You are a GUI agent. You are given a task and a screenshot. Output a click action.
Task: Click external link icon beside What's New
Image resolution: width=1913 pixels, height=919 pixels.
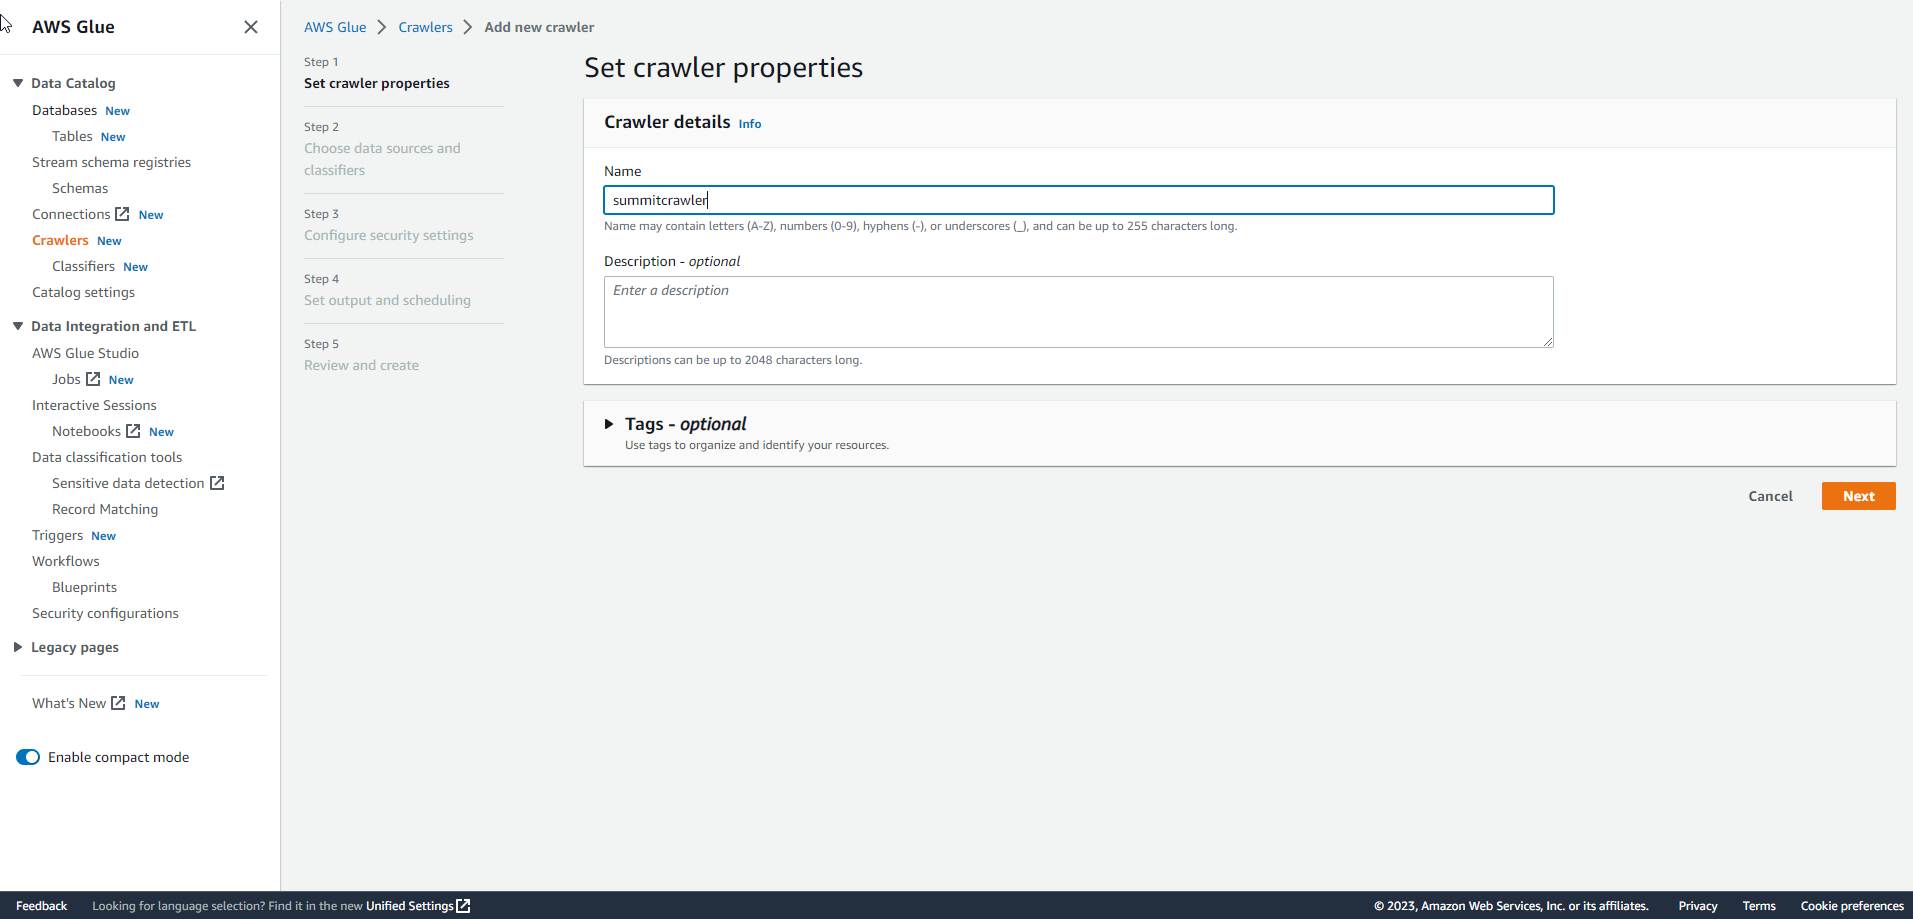(x=118, y=703)
